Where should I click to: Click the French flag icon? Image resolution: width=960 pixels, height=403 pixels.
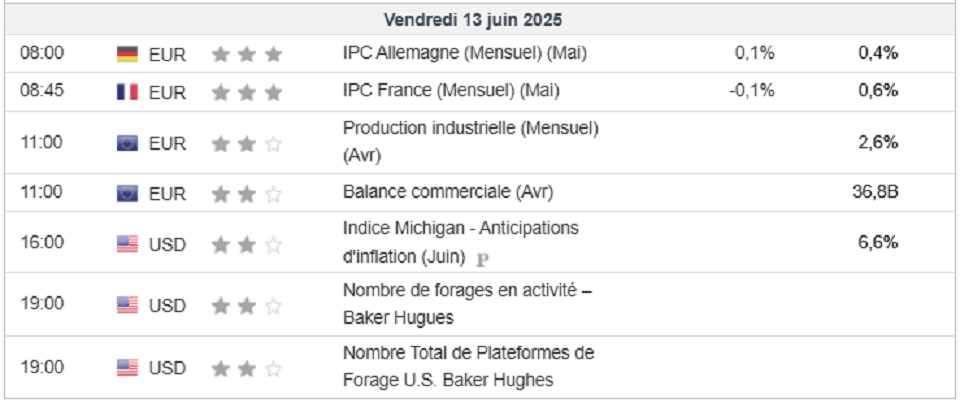127,92
